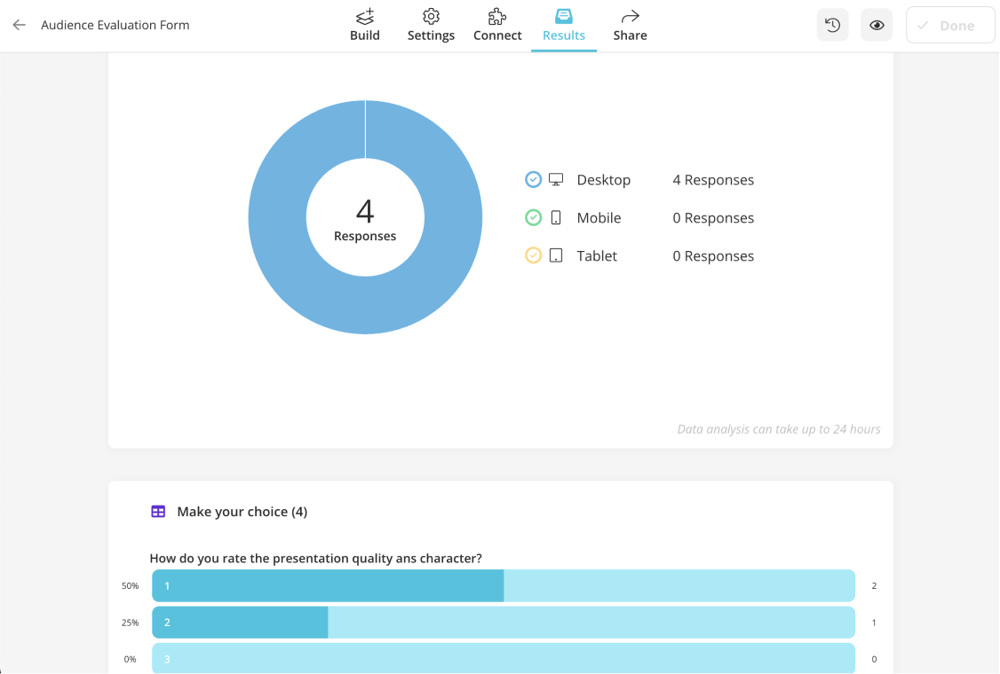
Task: Toggle the yellow Tablet check indicator
Action: tap(534, 255)
